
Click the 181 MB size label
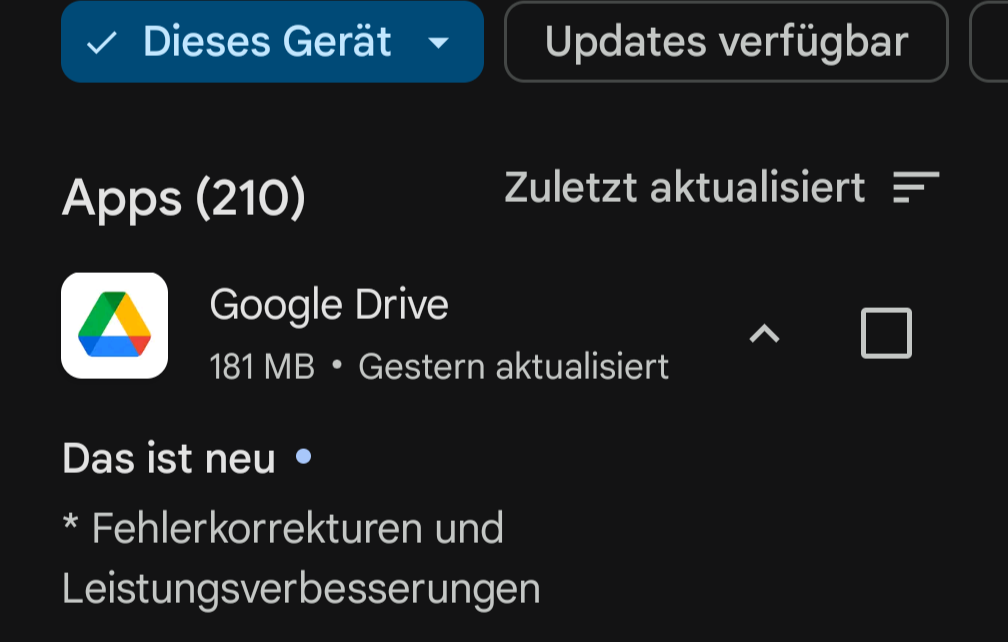262,366
